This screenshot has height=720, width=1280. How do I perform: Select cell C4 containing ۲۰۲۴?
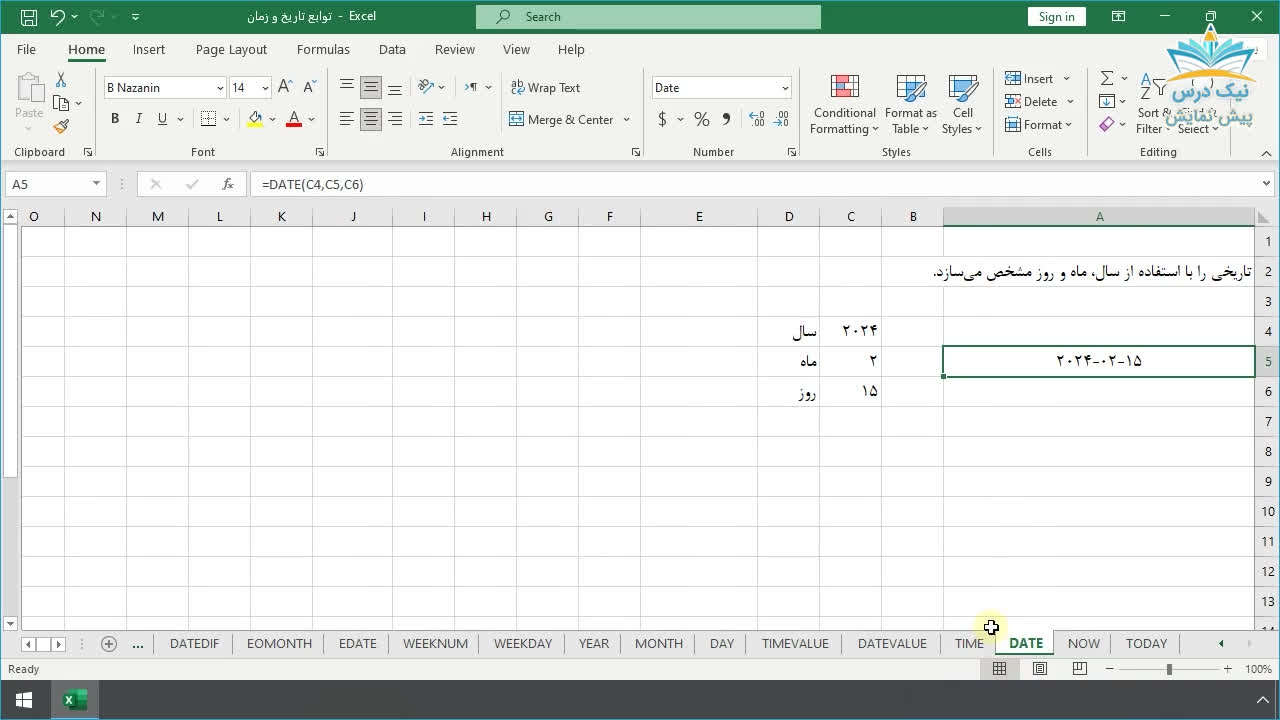(850, 331)
